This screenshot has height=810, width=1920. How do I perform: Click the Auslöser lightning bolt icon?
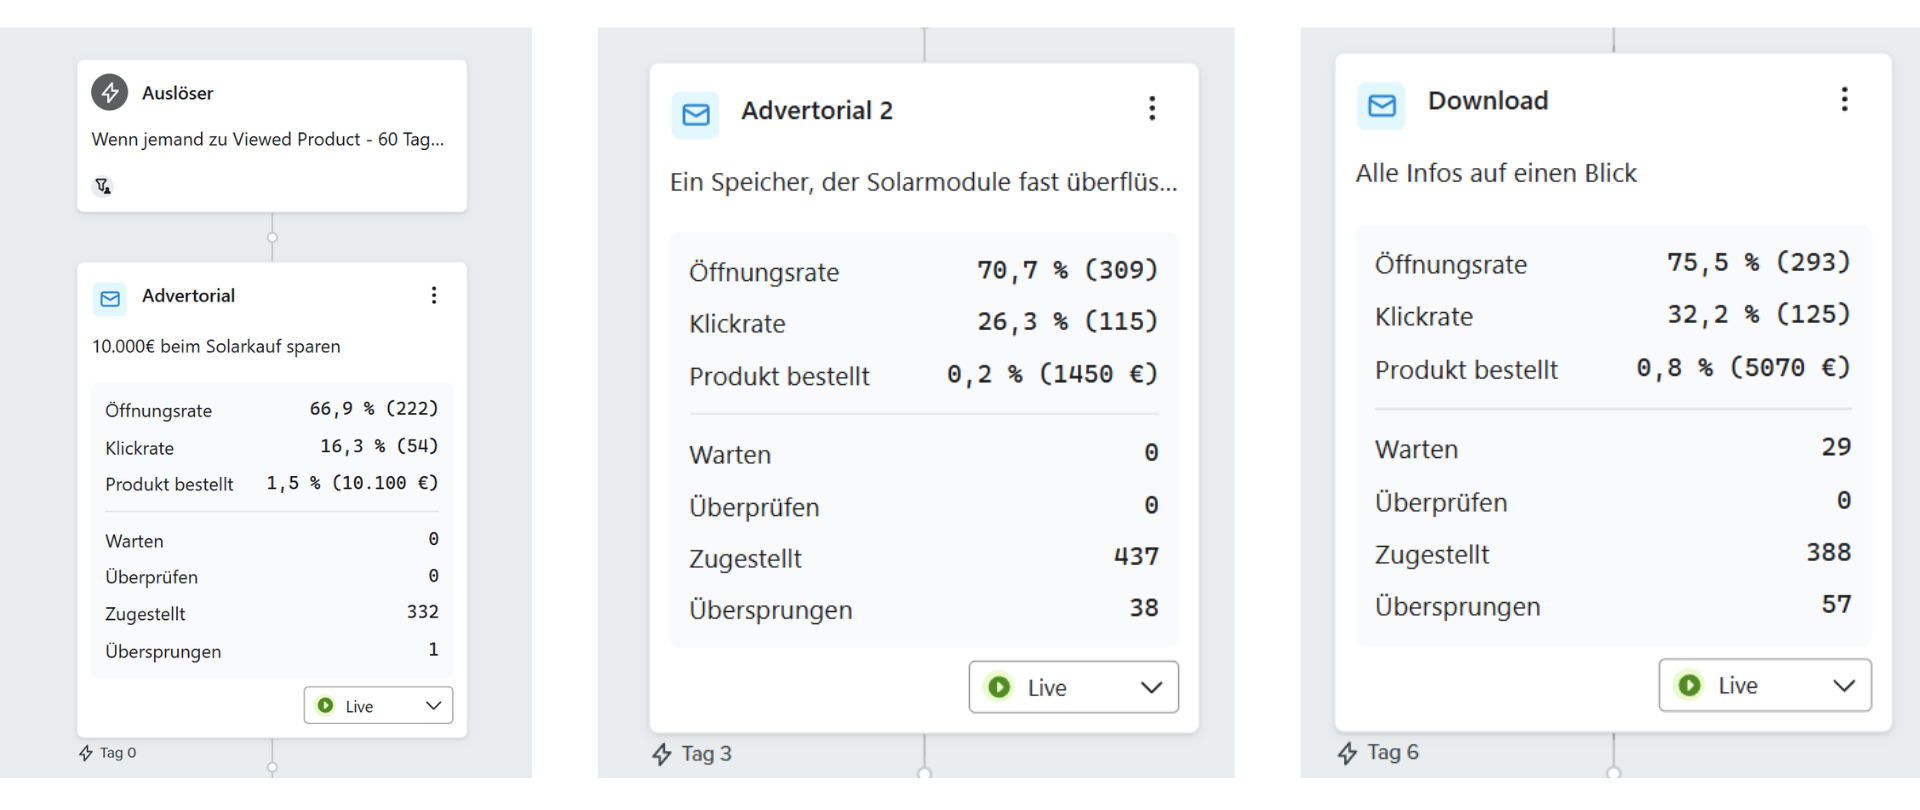click(x=110, y=92)
